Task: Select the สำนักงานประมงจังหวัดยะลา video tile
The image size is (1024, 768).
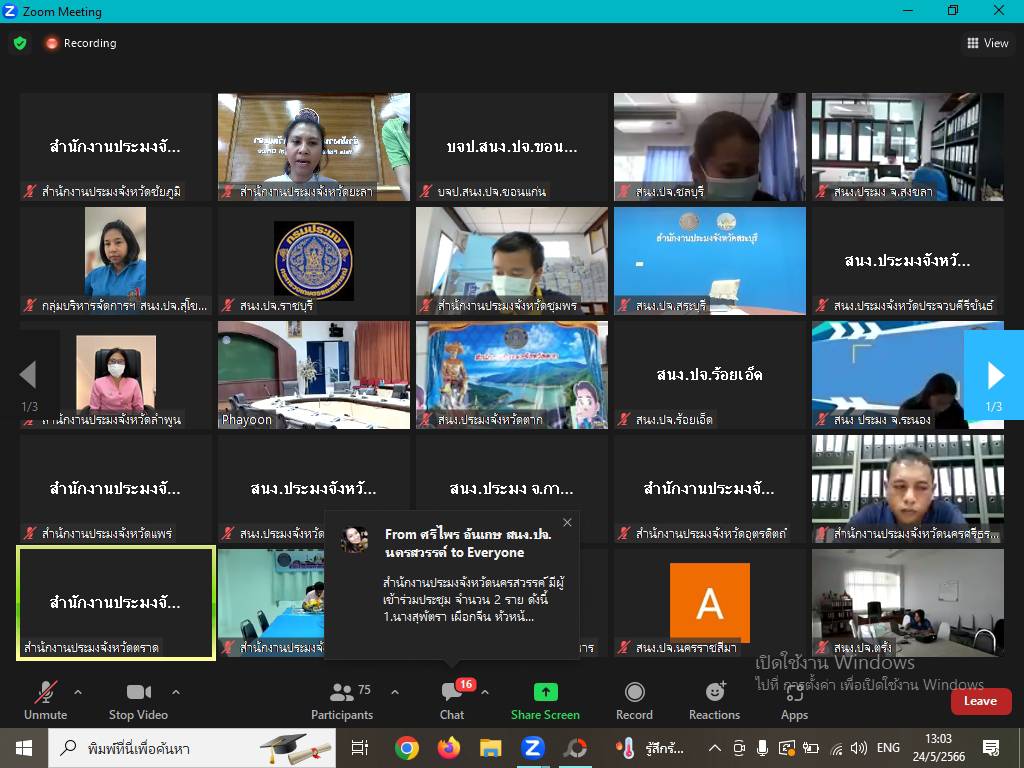Action: (x=314, y=147)
